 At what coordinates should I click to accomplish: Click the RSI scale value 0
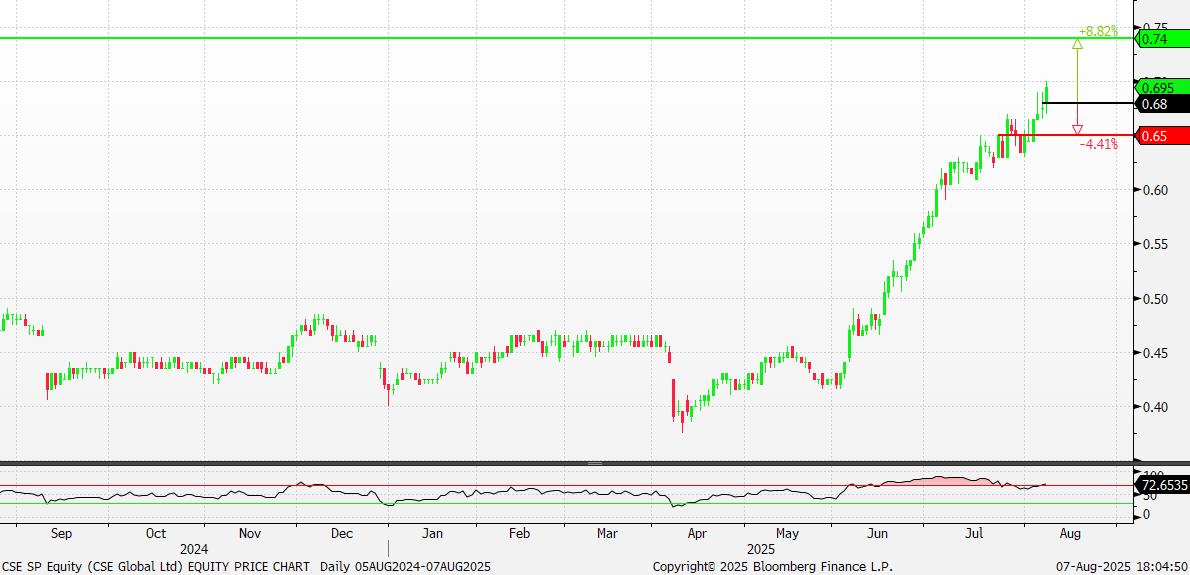[1147, 514]
